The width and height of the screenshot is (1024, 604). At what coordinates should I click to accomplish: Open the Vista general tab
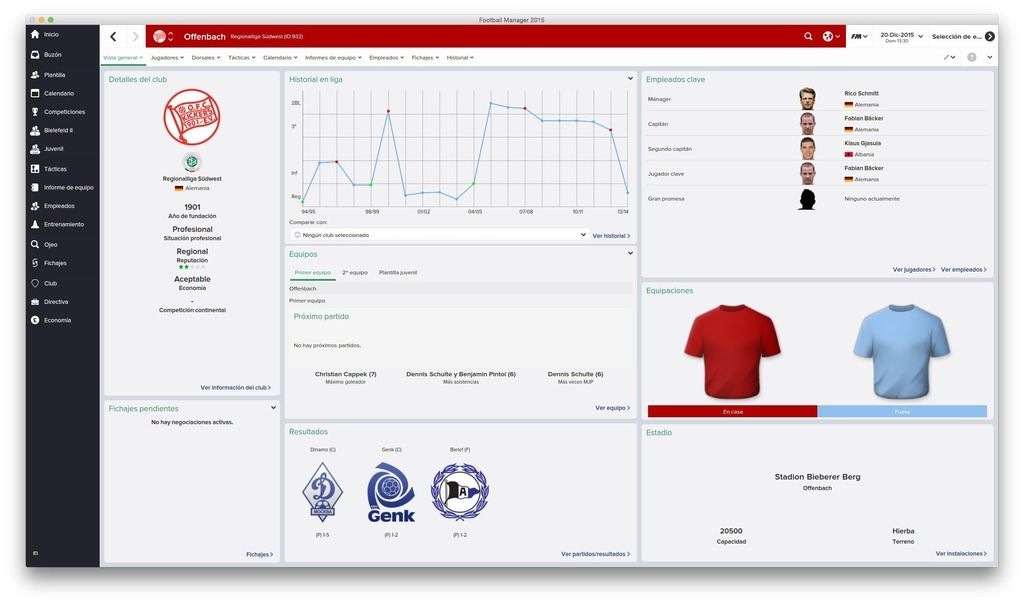[123, 57]
